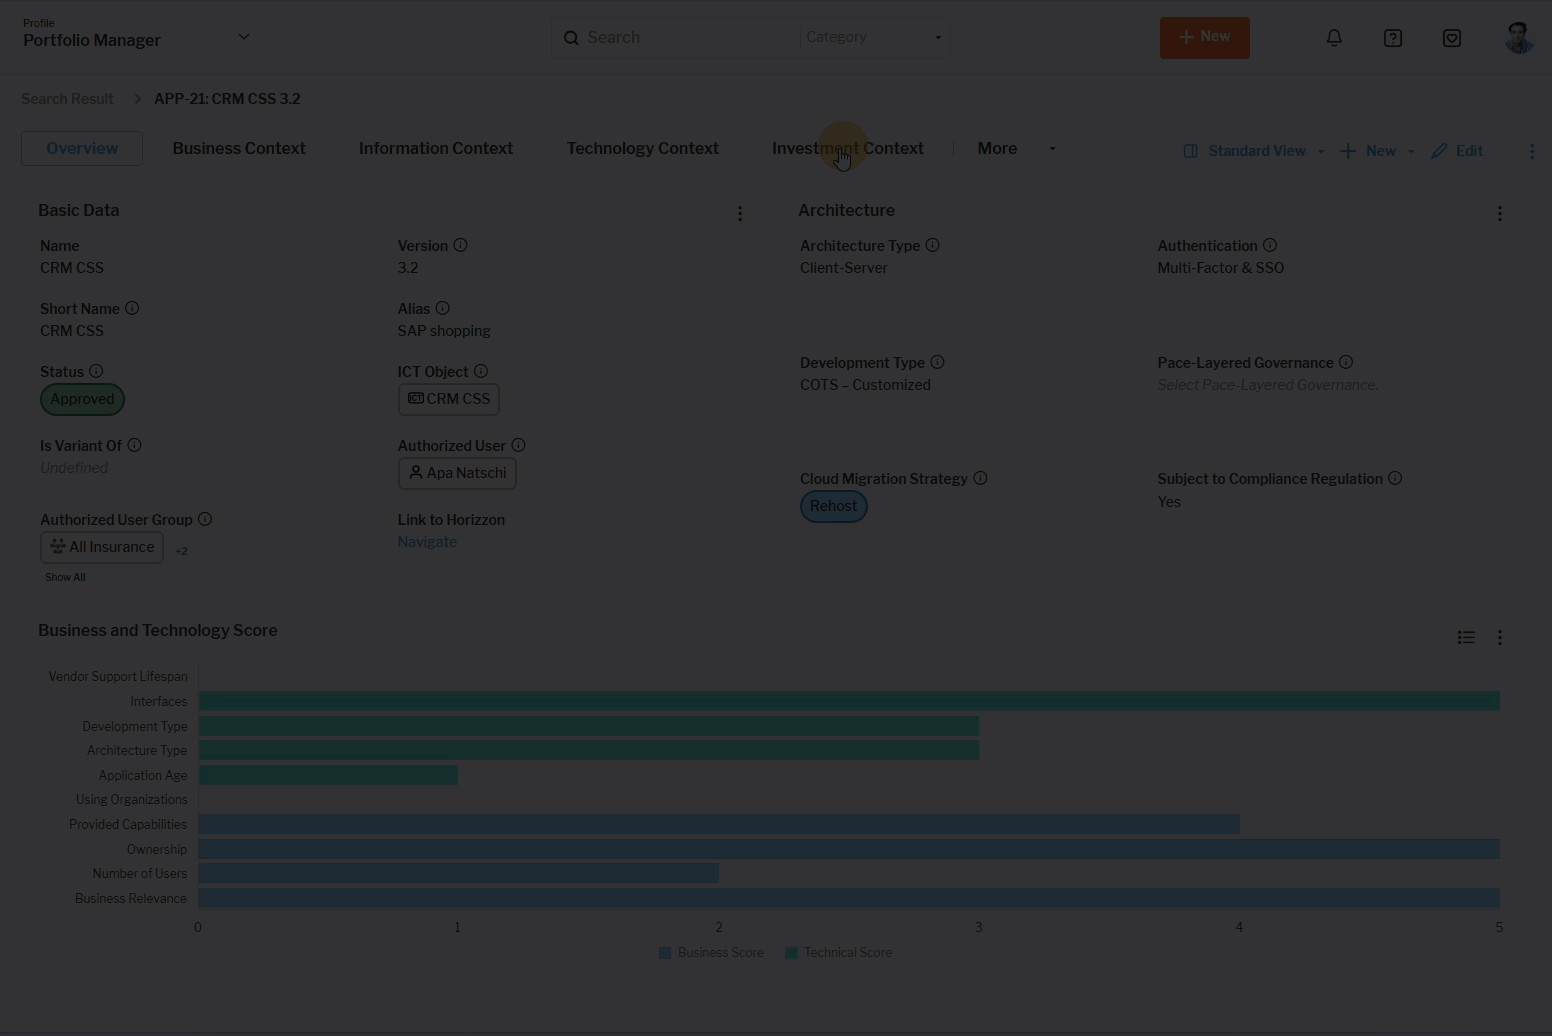Follow the Navigate link to Horizzon
The image size is (1552, 1036).
[427, 542]
